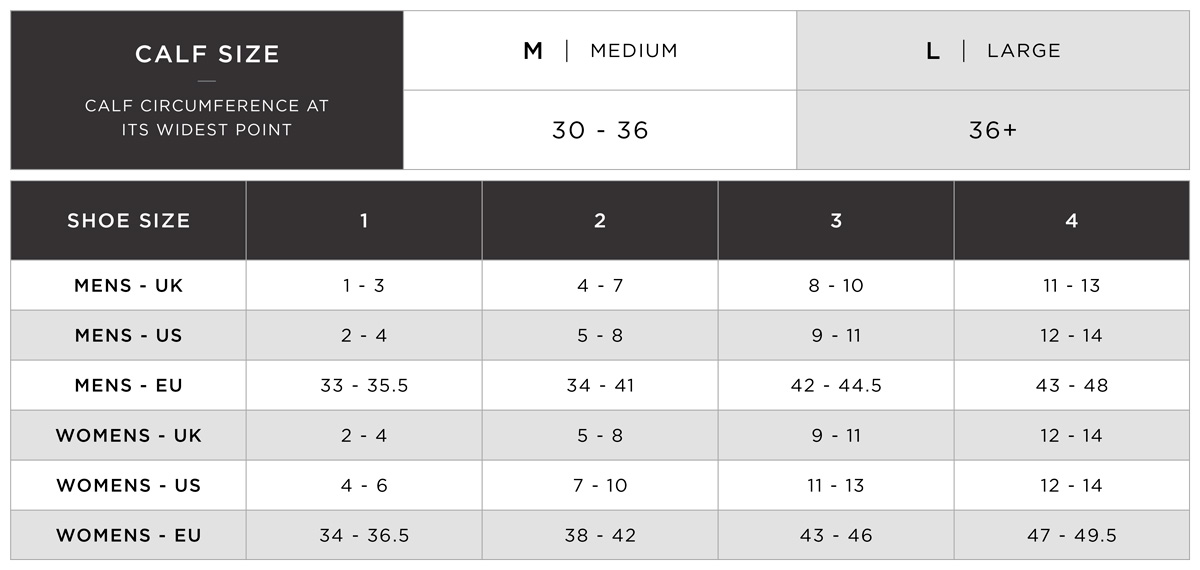Screen dimensions: 1200x570
Task: Select shoe size column 2 header
Action: (600, 221)
